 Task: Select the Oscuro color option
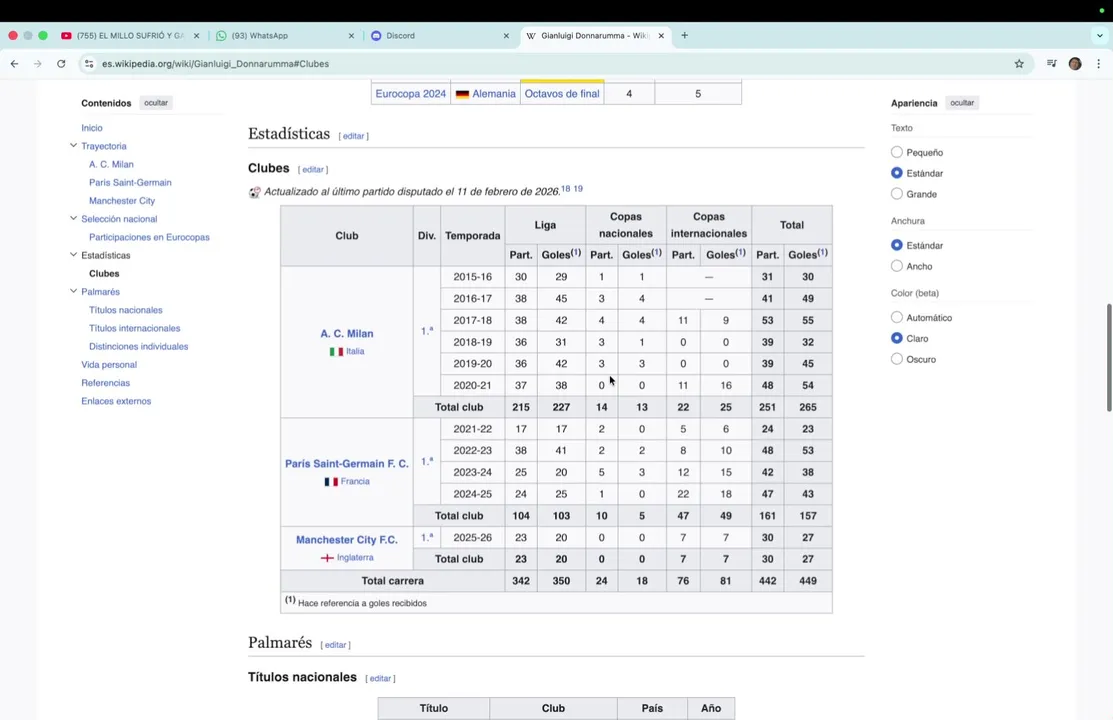coord(897,359)
